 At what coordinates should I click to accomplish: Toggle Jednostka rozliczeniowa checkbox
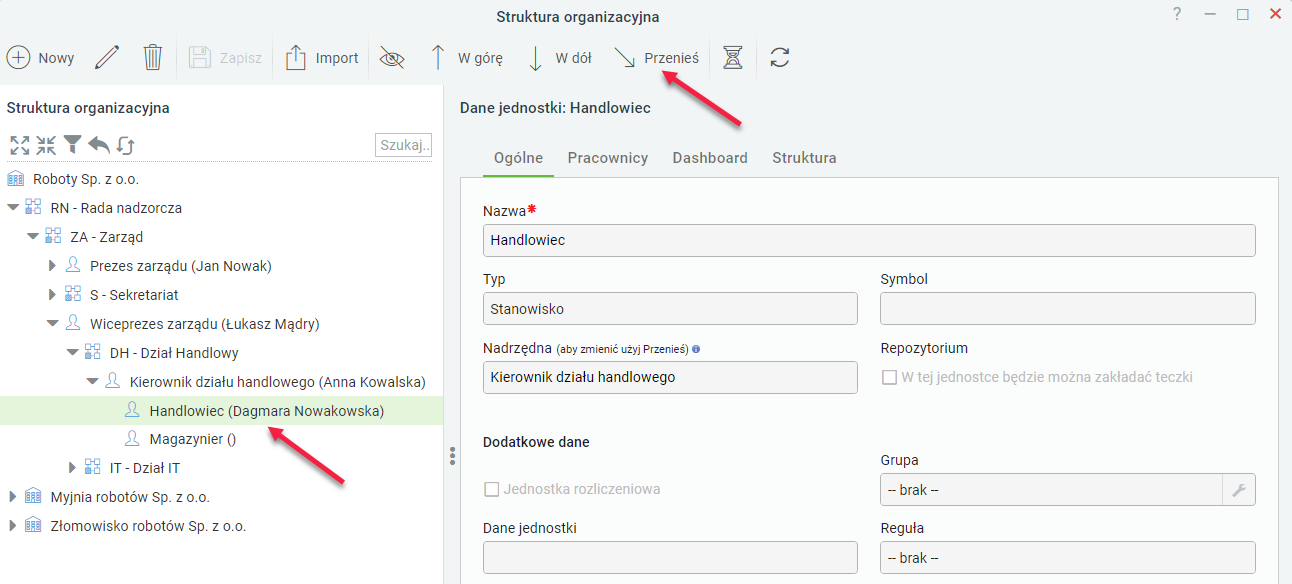point(491,489)
